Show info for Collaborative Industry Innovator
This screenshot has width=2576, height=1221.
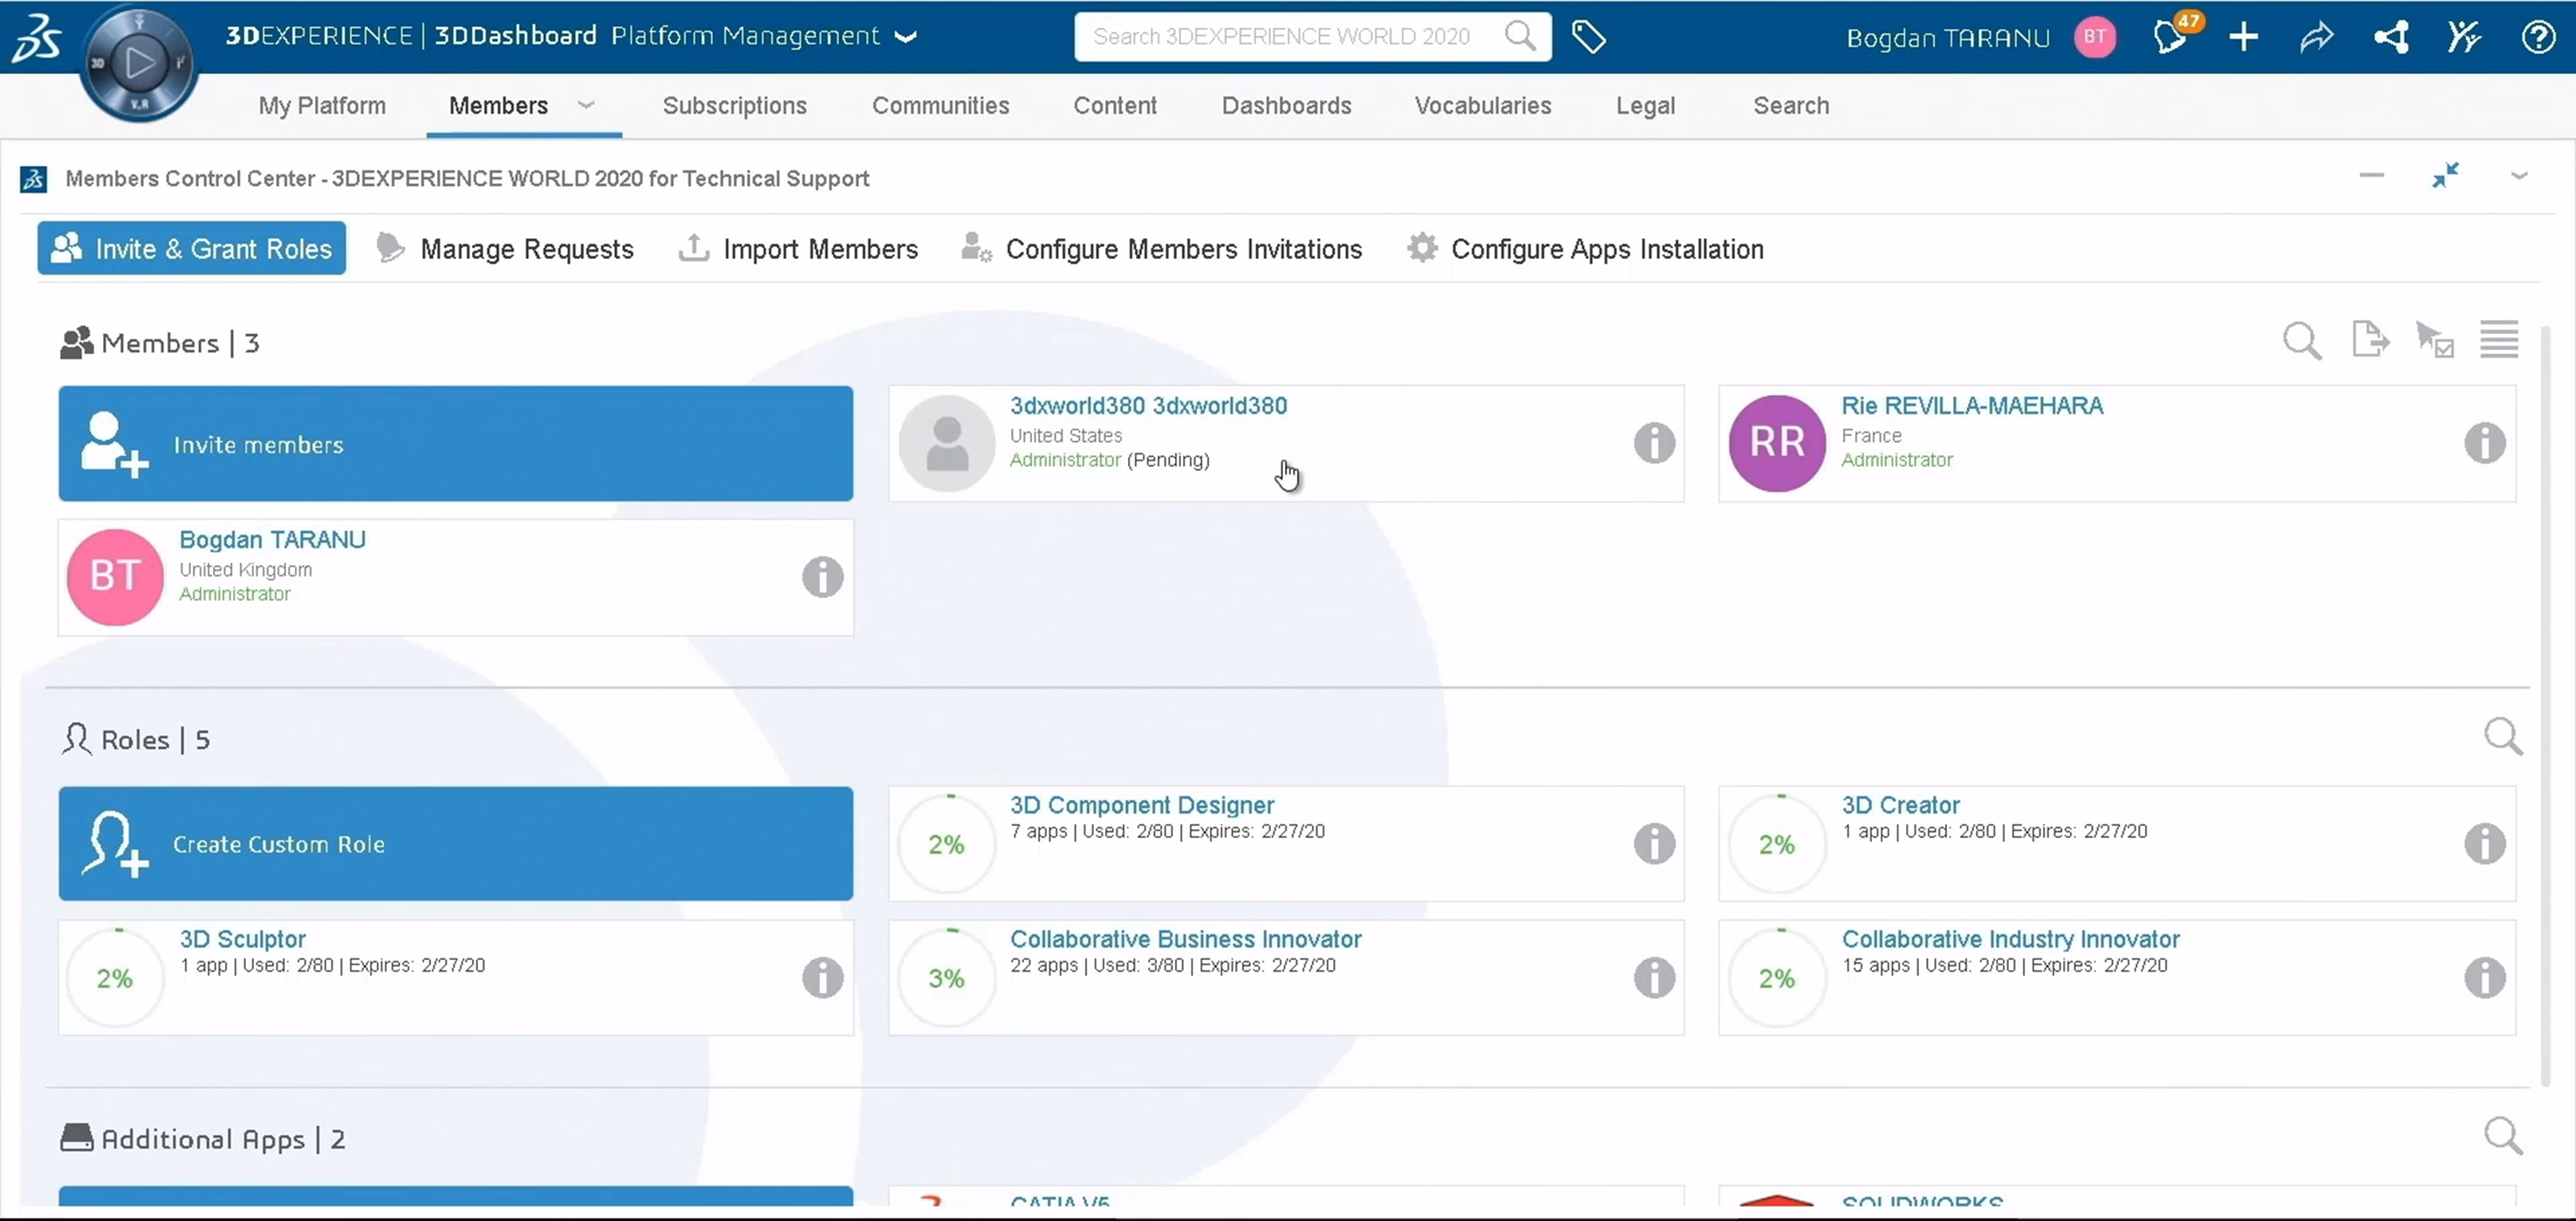click(2484, 978)
